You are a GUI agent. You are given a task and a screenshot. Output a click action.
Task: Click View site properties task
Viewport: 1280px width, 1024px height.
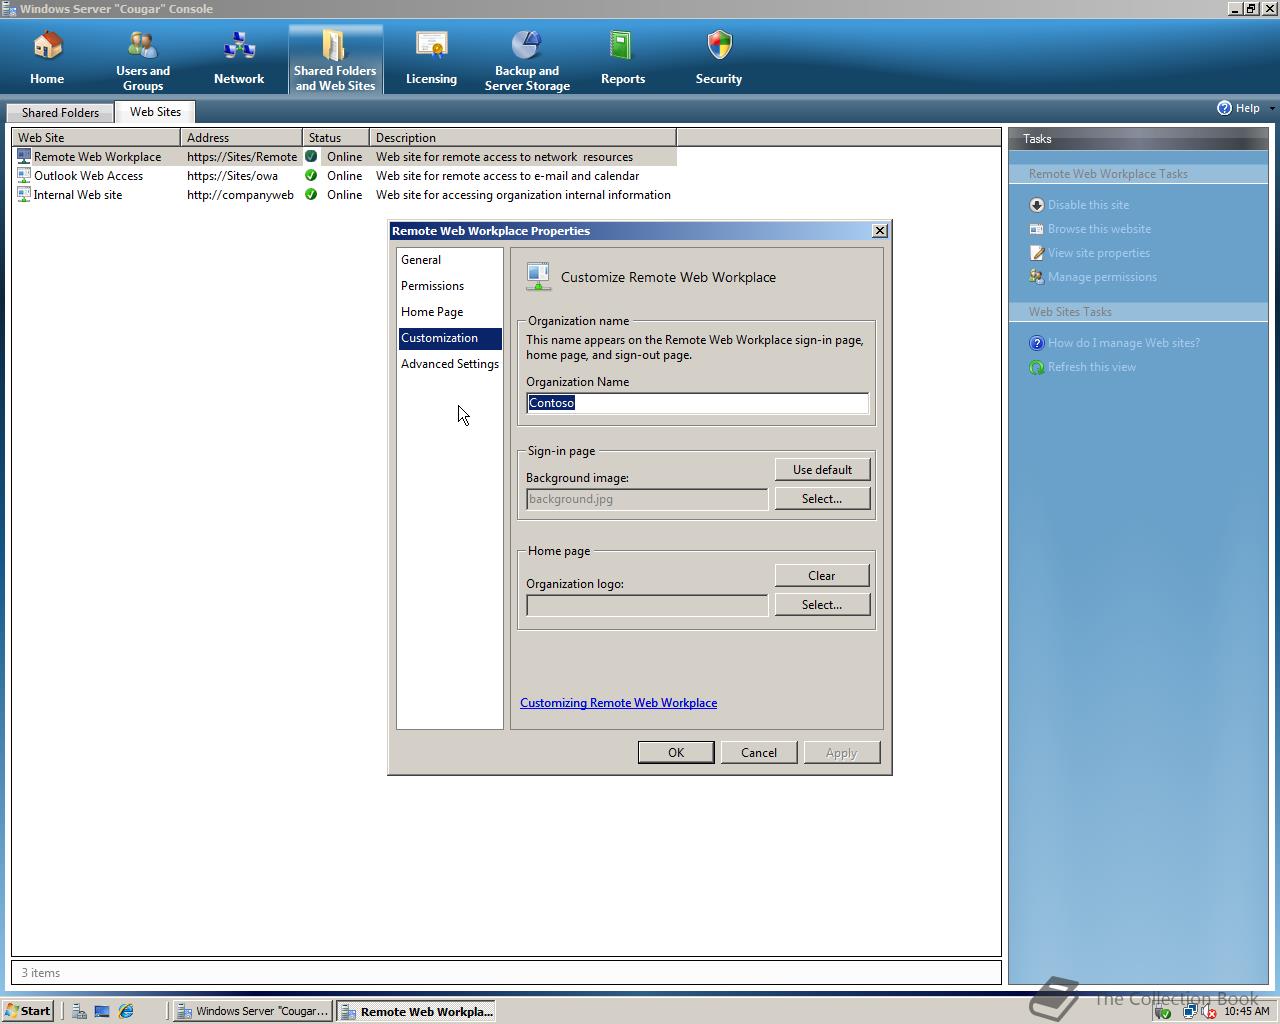pos(1098,253)
